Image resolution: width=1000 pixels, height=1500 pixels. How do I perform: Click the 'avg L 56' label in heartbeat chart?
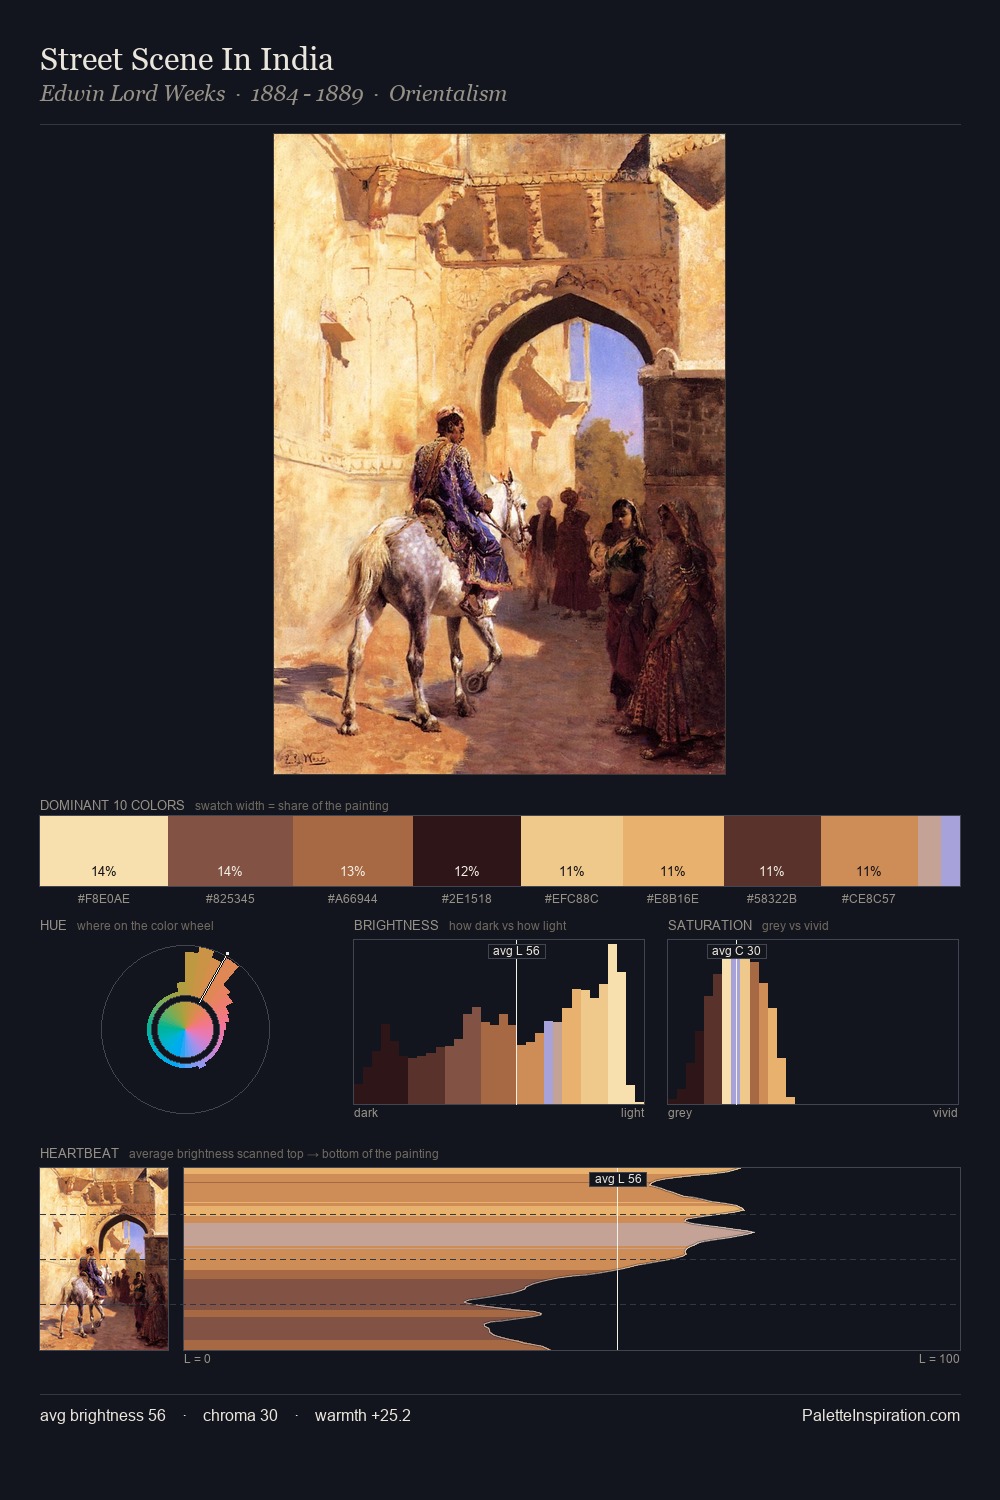(618, 1179)
